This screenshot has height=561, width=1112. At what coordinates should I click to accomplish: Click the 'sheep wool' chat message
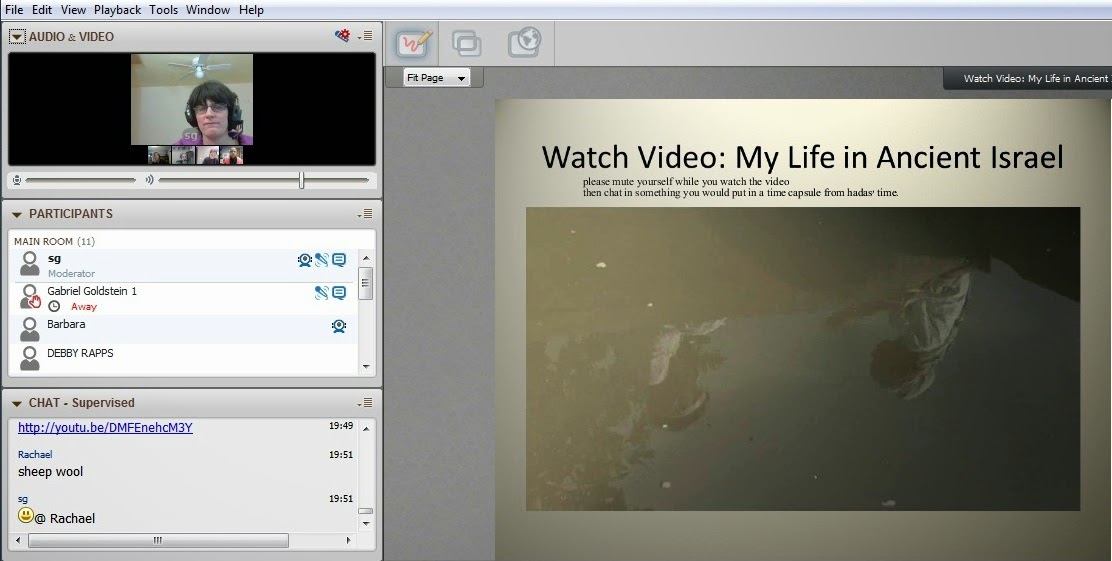[x=50, y=472]
